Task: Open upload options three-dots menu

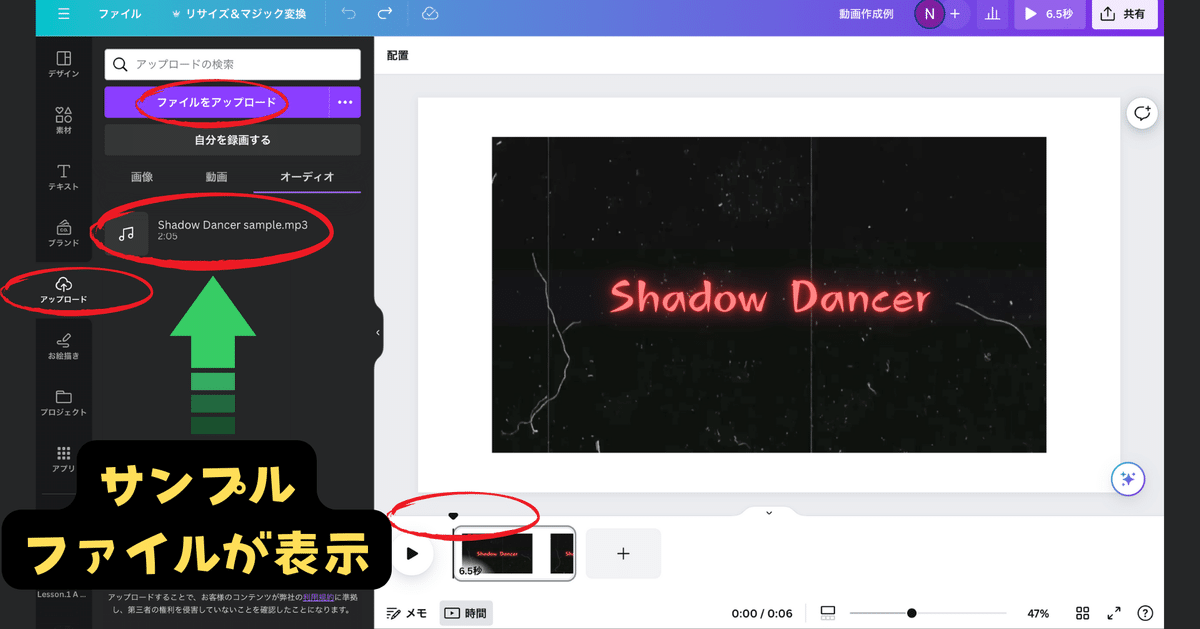Action: point(345,102)
